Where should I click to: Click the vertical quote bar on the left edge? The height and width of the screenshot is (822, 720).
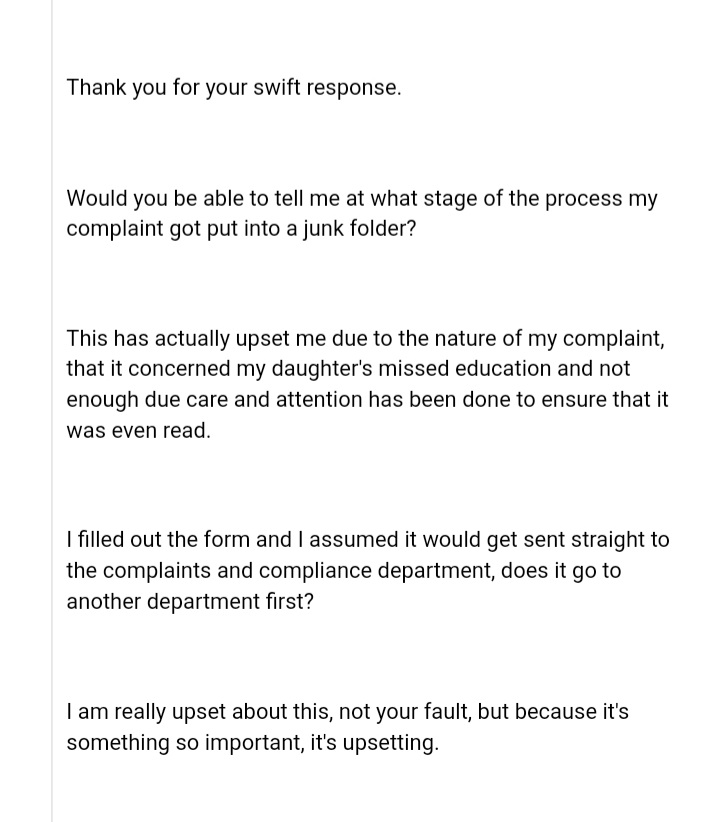pos(53,411)
